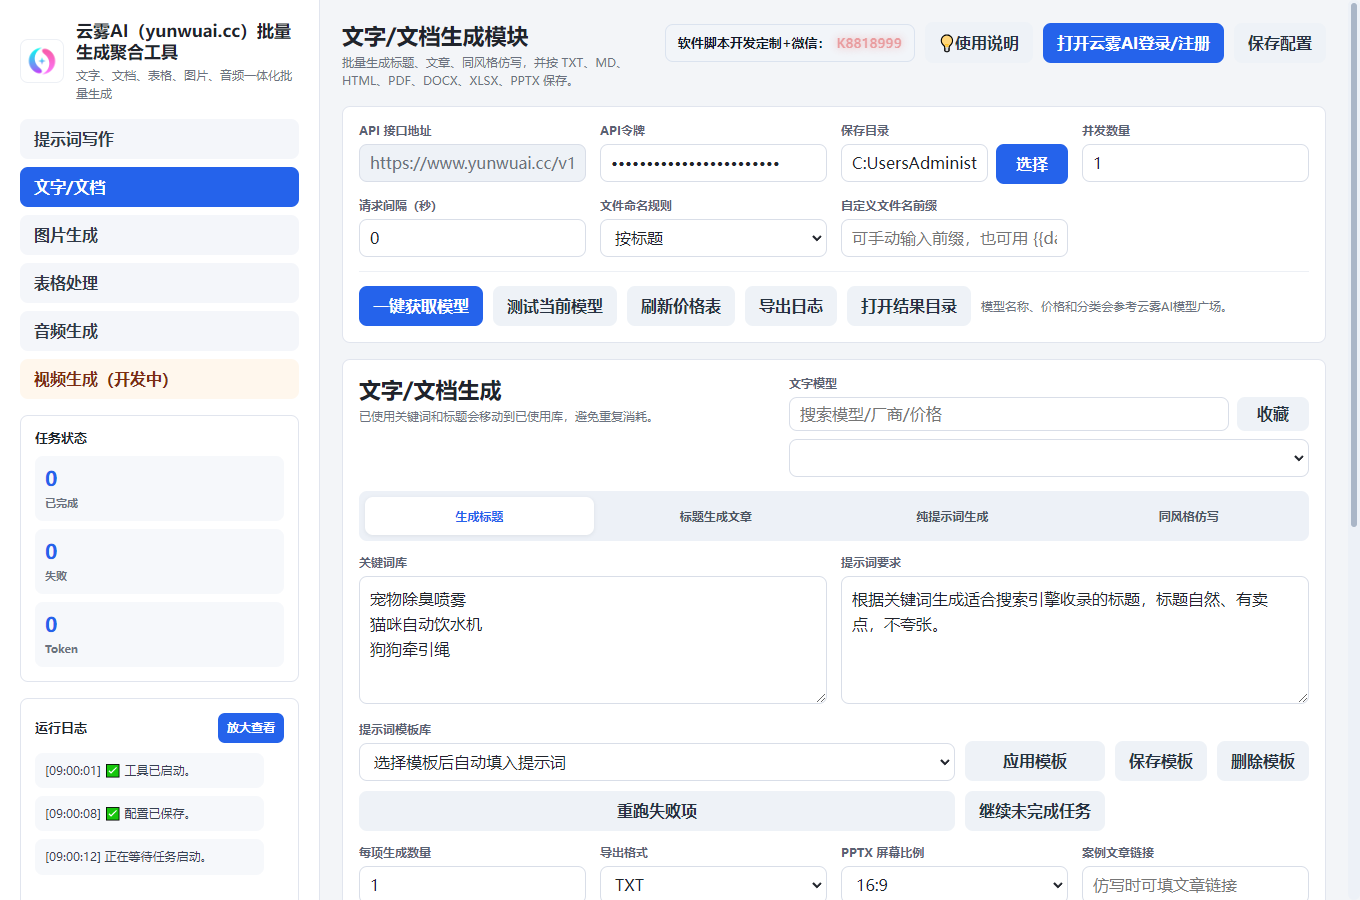Click the 案例文章链接 input
The image size is (1360, 900).
point(1195,884)
